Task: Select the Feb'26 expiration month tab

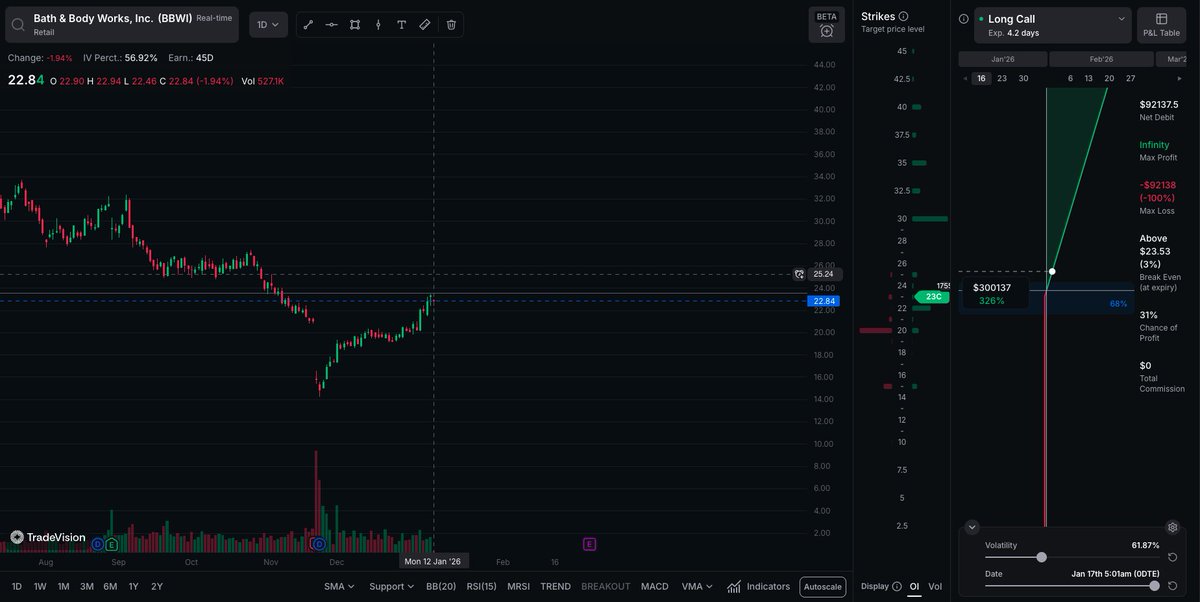Action: click(1101, 59)
